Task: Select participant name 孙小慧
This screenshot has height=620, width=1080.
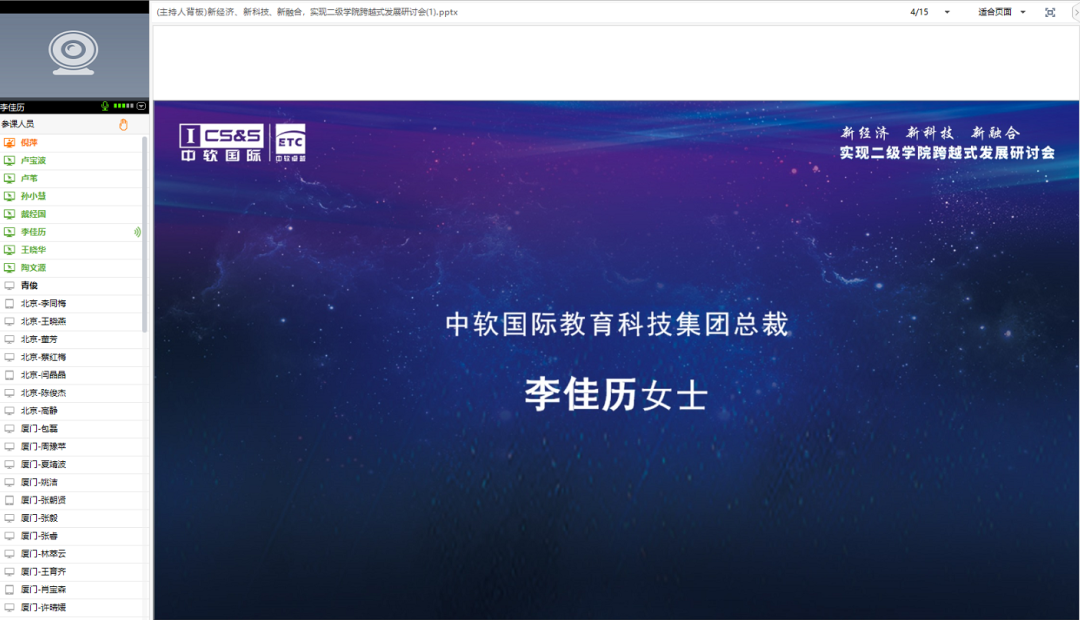Action: (x=33, y=196)
